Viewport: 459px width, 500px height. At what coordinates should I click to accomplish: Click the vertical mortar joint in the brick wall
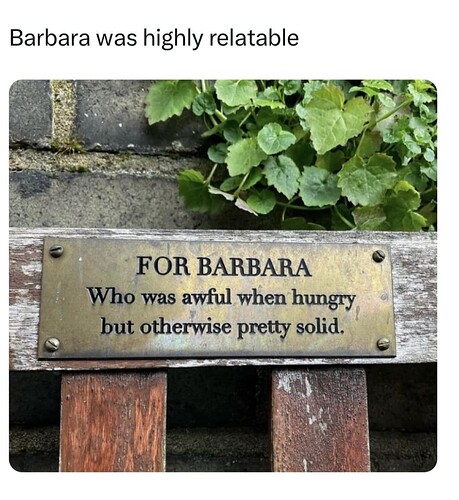point(63,113)
